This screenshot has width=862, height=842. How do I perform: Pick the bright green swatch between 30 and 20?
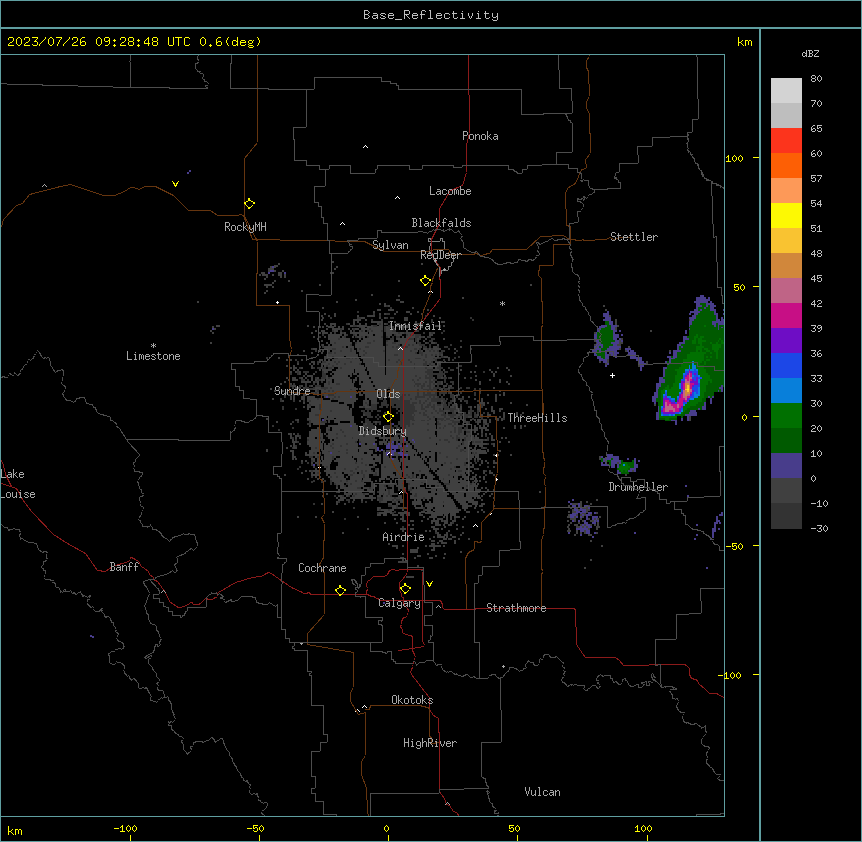786,416
